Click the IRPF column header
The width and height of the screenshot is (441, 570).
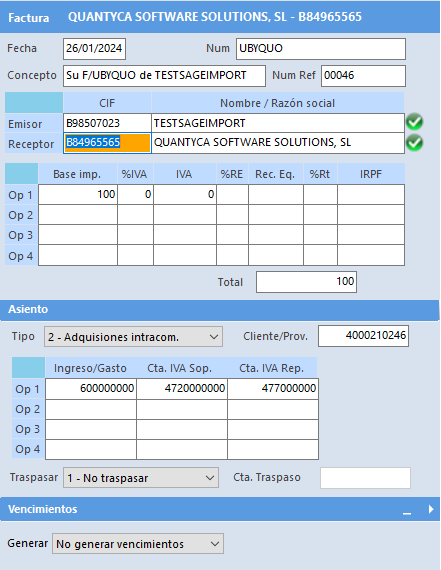click(371, 174)
